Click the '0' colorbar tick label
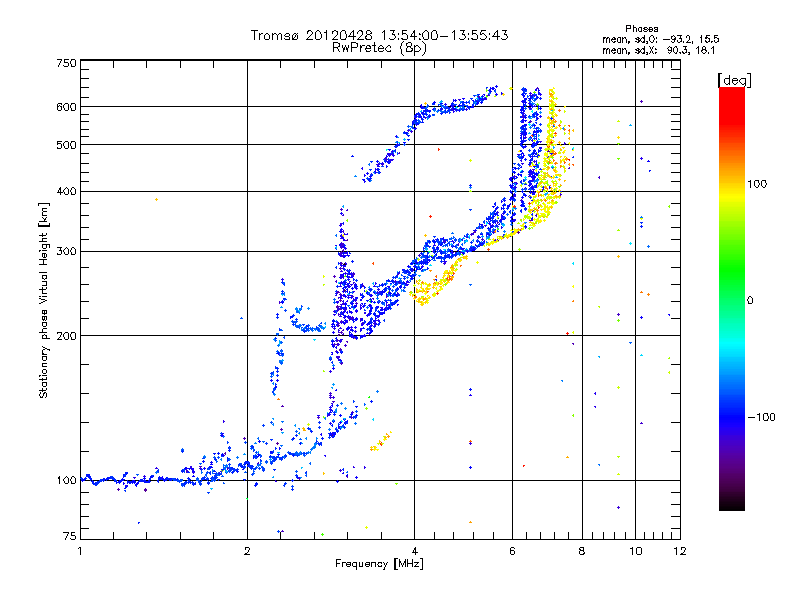Image resolution: width=800 pixels, height=600 pixels. coord(750,301)
